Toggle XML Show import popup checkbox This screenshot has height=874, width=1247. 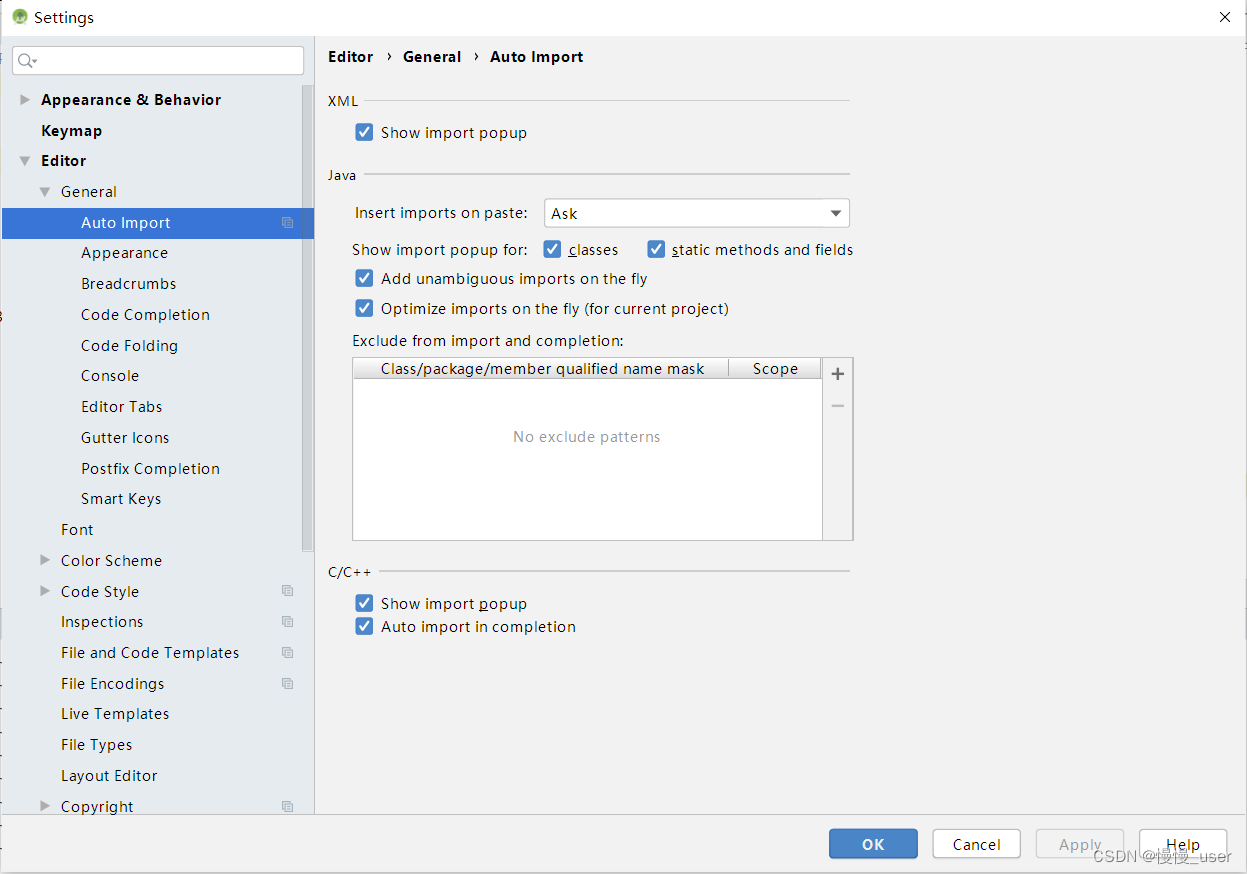pyautogui.click(x=364, y=132)
